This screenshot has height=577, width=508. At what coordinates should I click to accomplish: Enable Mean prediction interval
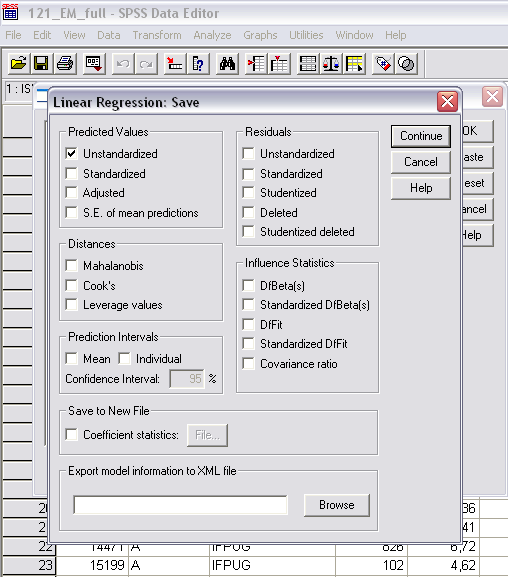[71, 358]
